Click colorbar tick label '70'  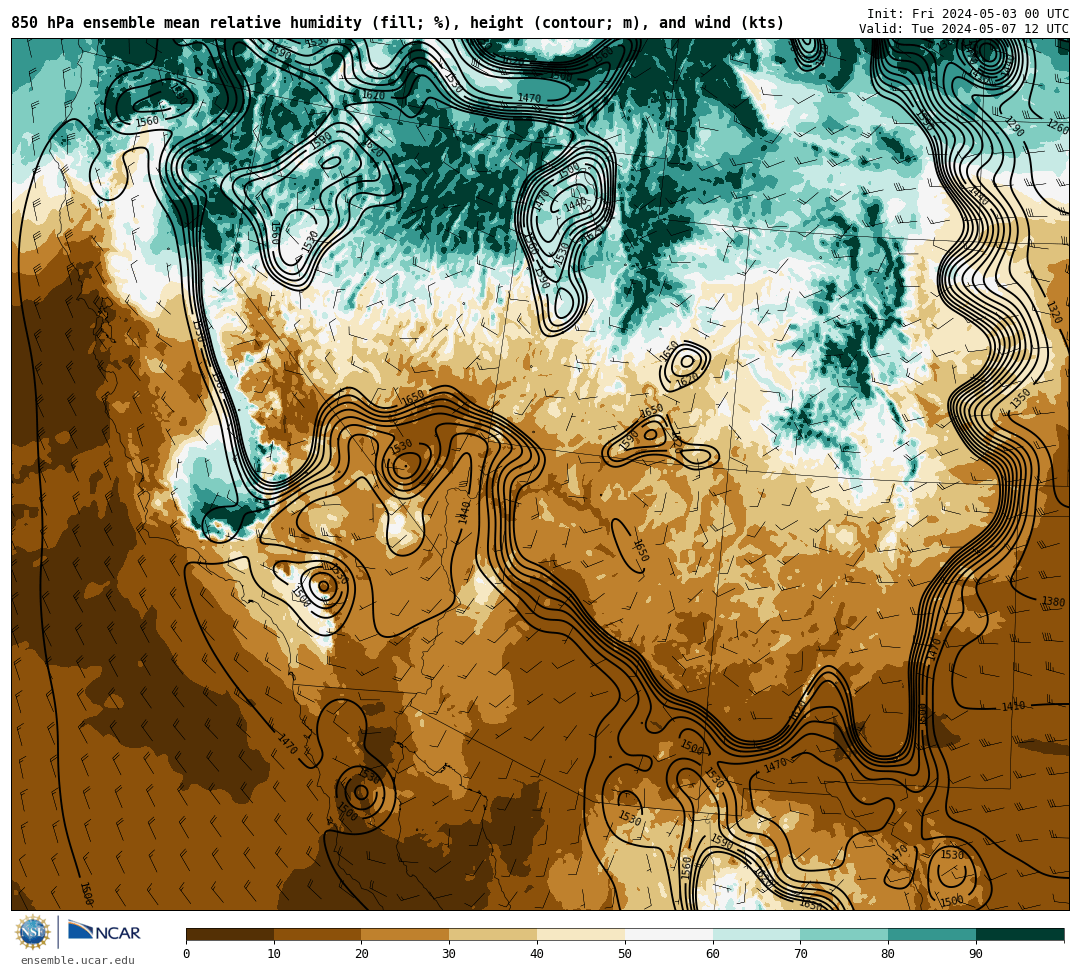800,954
